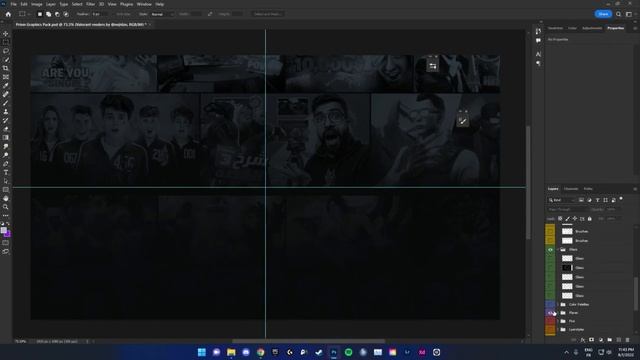Toggle visibility of Color Palettes group
This screenshot has height=360, width=640.
[550, 304]
